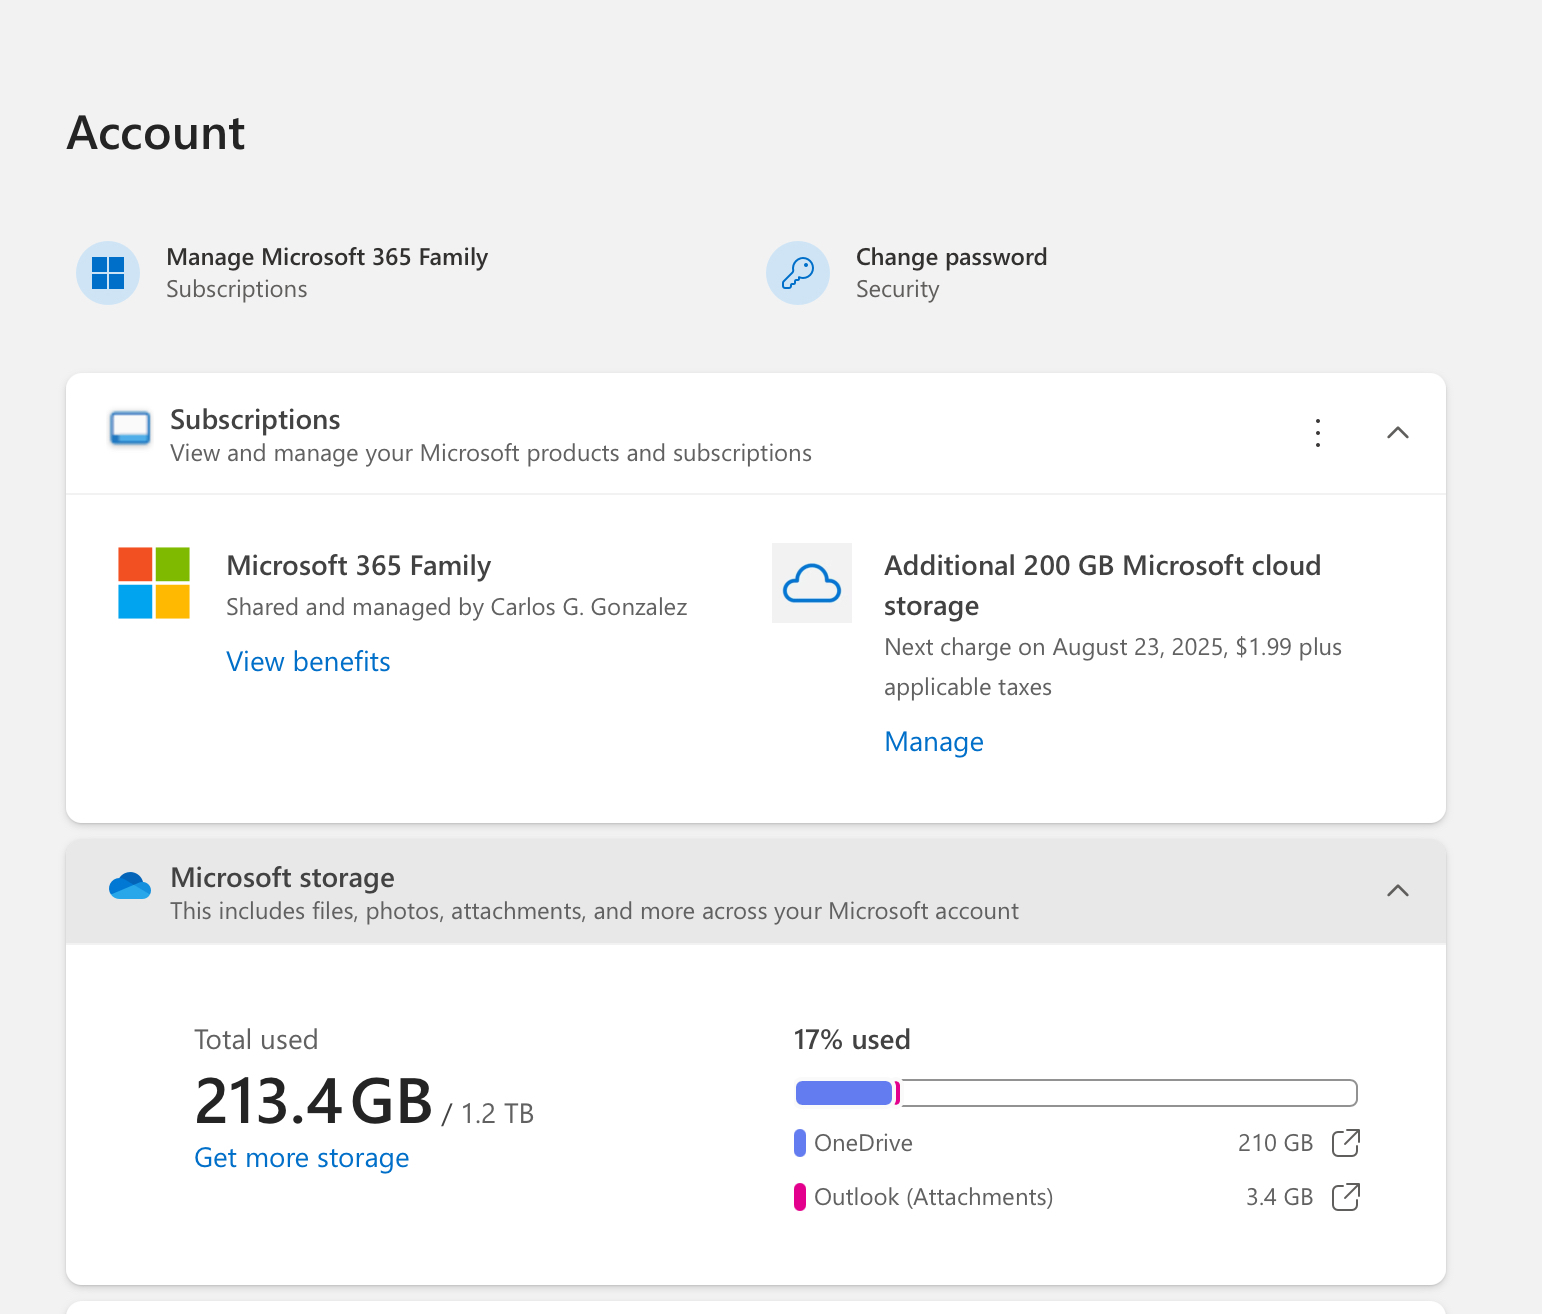Collapse the Subscriptions section
The height and width of the screenshot is (1314, 1542).
pos(1398,433)
